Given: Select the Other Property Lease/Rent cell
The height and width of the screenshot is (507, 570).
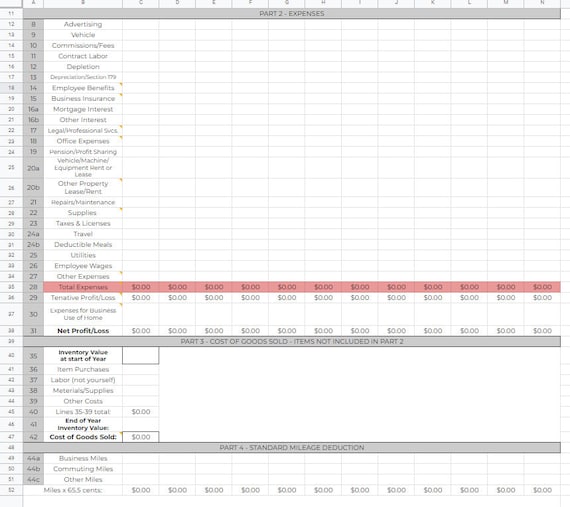Looking at the screenshot, I should click(x=83, y=188).
